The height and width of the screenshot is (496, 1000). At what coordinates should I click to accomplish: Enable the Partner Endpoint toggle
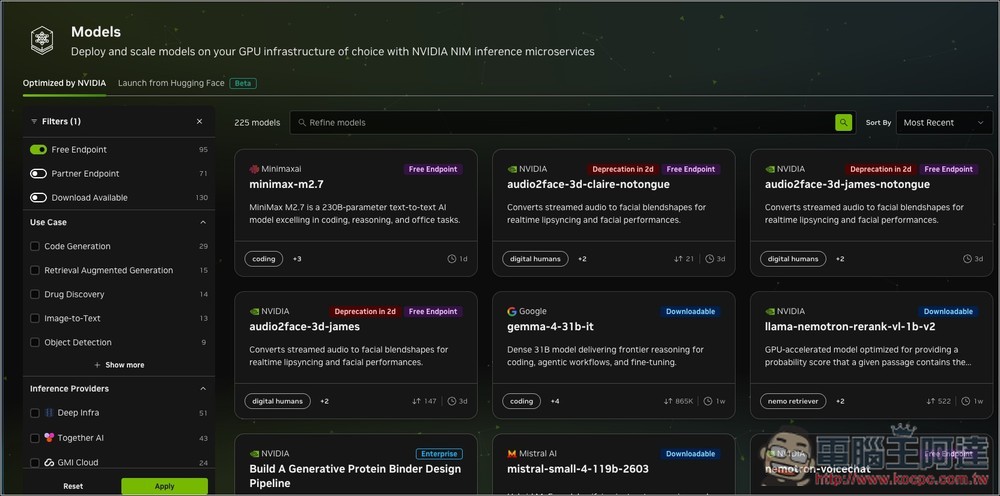(38, 173)
